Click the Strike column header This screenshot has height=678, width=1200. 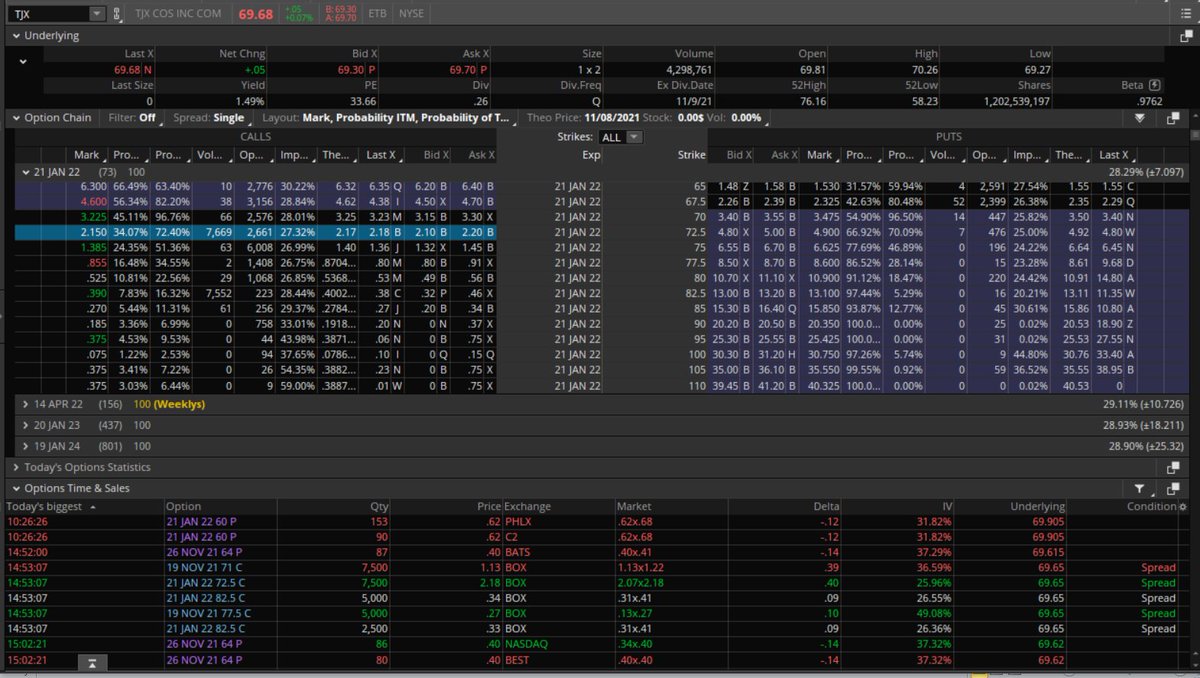691,155
